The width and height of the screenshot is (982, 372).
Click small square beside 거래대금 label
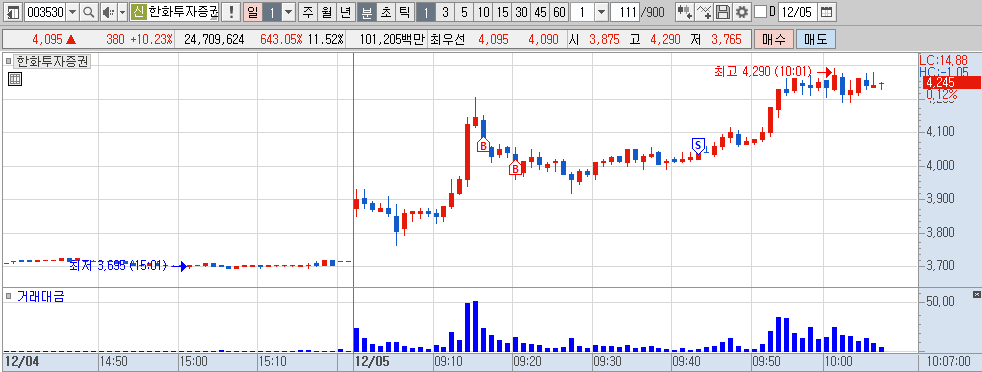coord(9,296)
